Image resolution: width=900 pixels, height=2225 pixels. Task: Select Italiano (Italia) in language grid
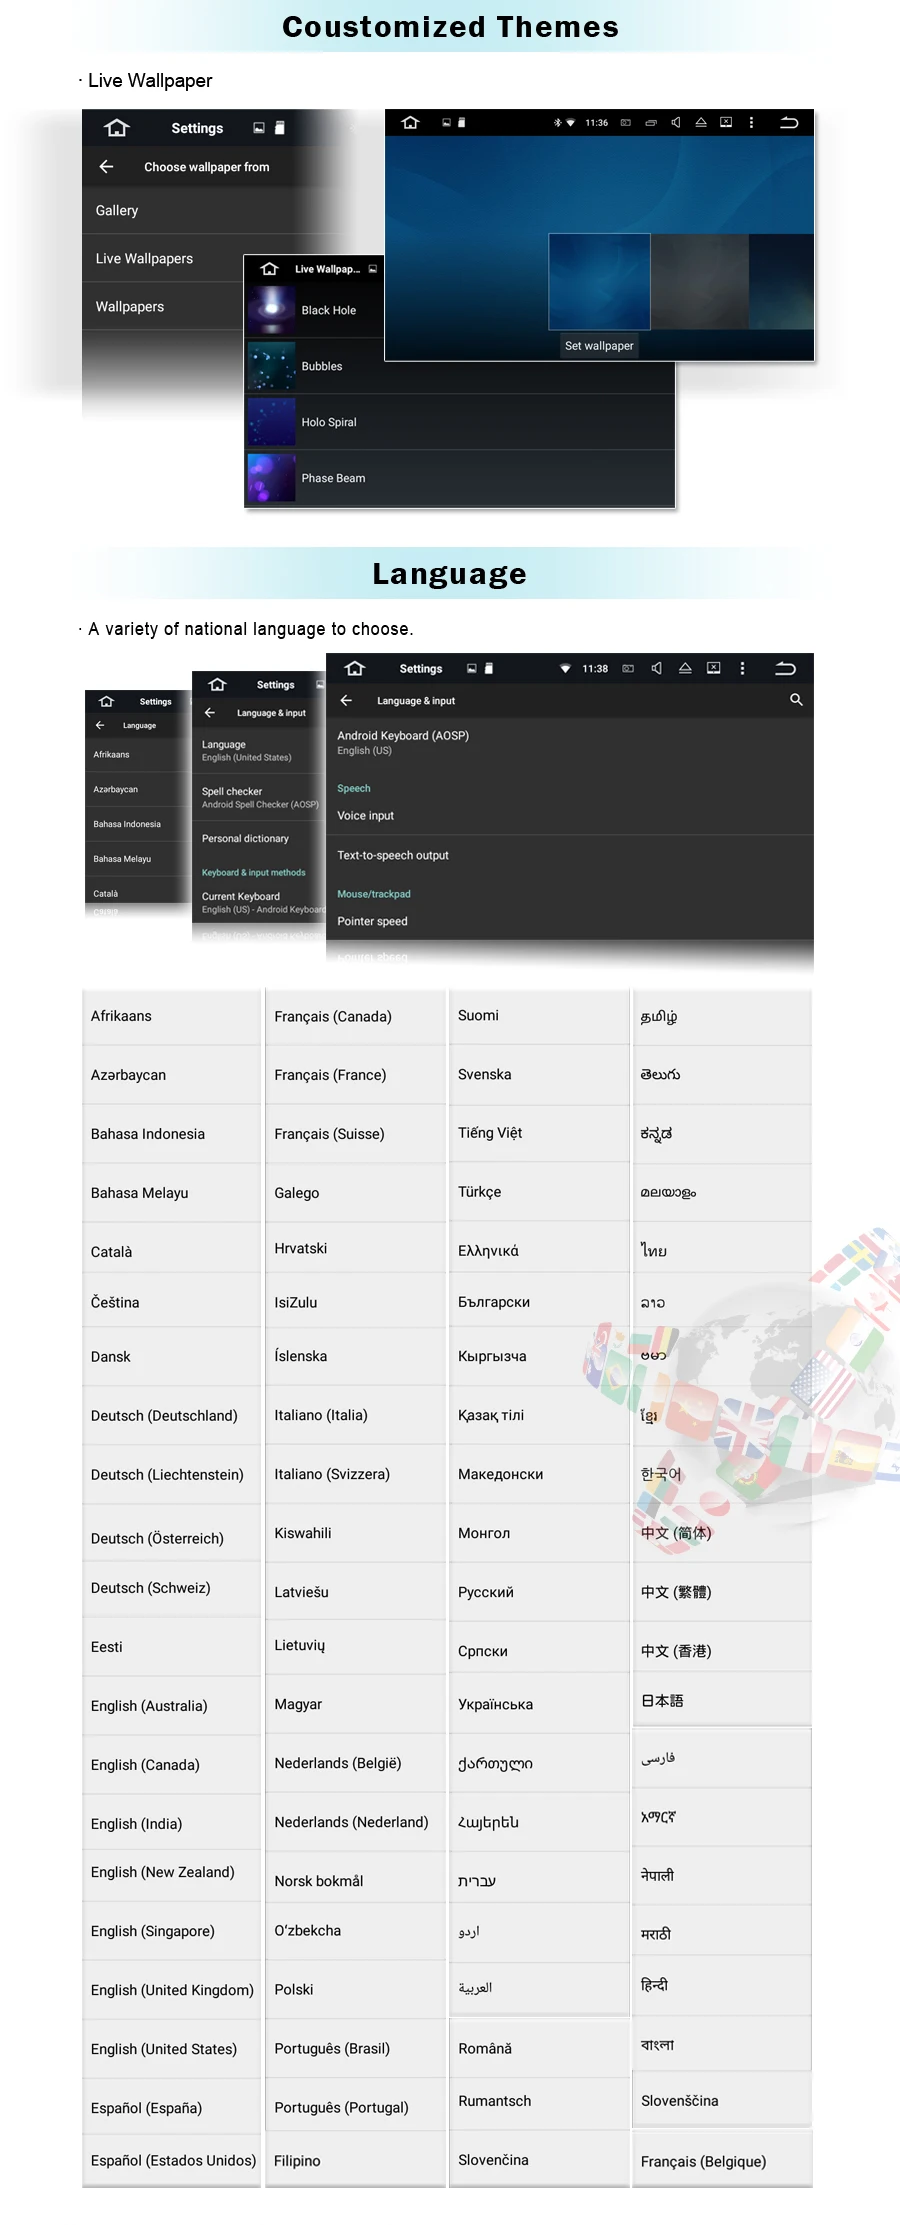(x=355, y=1416)
